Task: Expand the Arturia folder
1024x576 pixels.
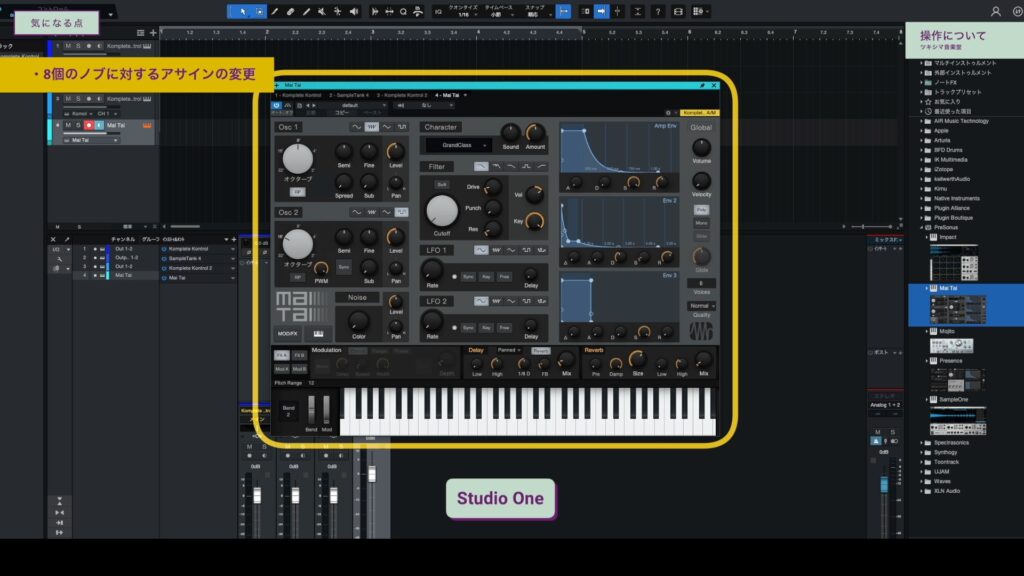Action: [922, 140]
